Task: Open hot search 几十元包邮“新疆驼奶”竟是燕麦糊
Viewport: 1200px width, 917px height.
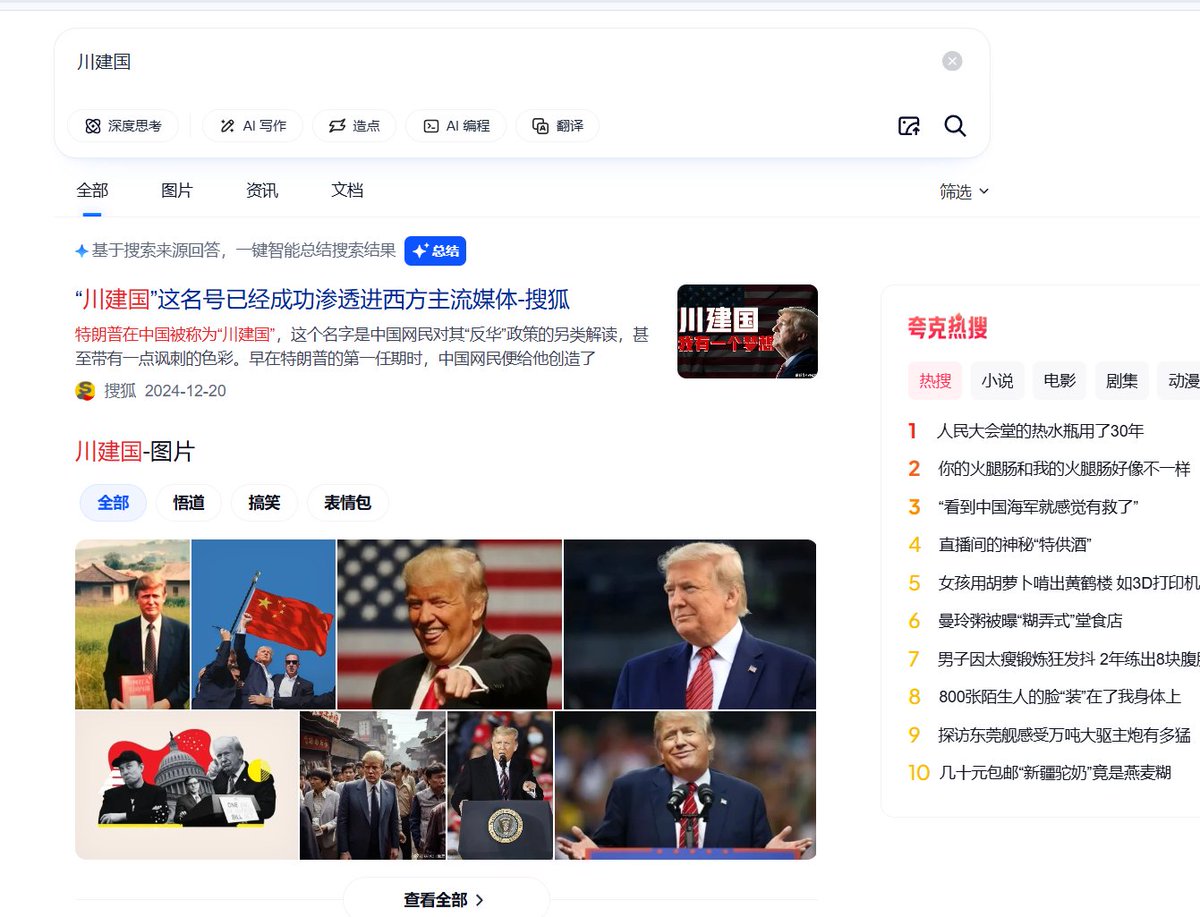Action: pyautogui.click(x=1054, y=773)
